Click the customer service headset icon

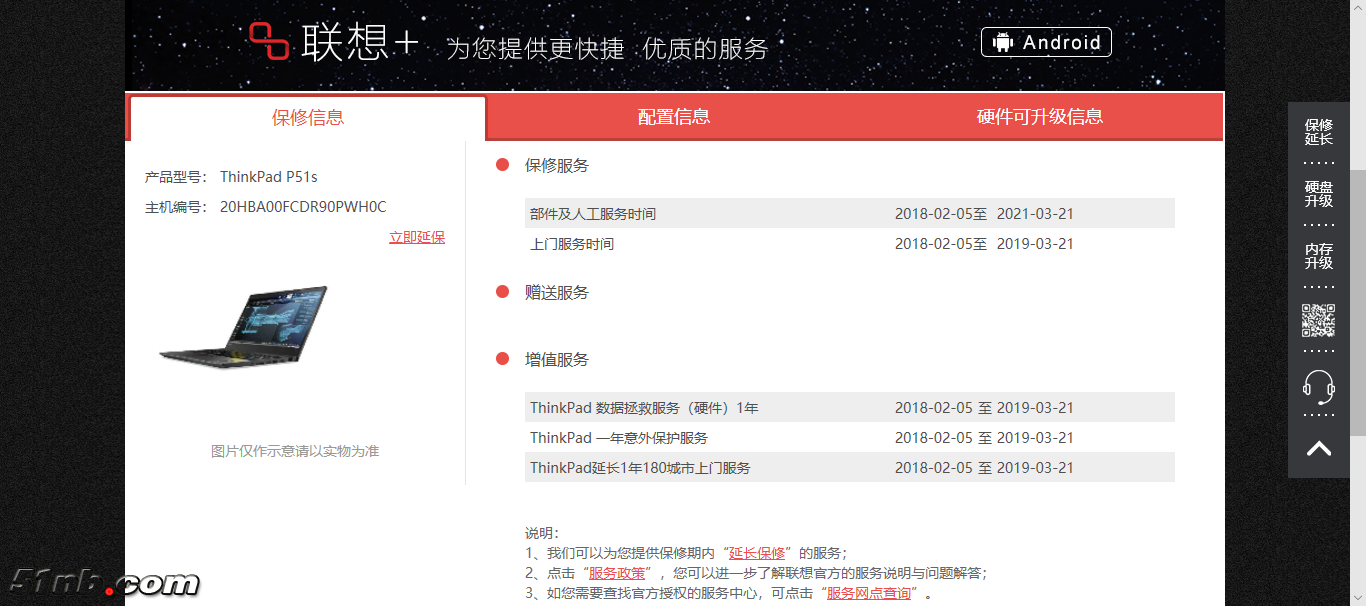[1318, 385]
